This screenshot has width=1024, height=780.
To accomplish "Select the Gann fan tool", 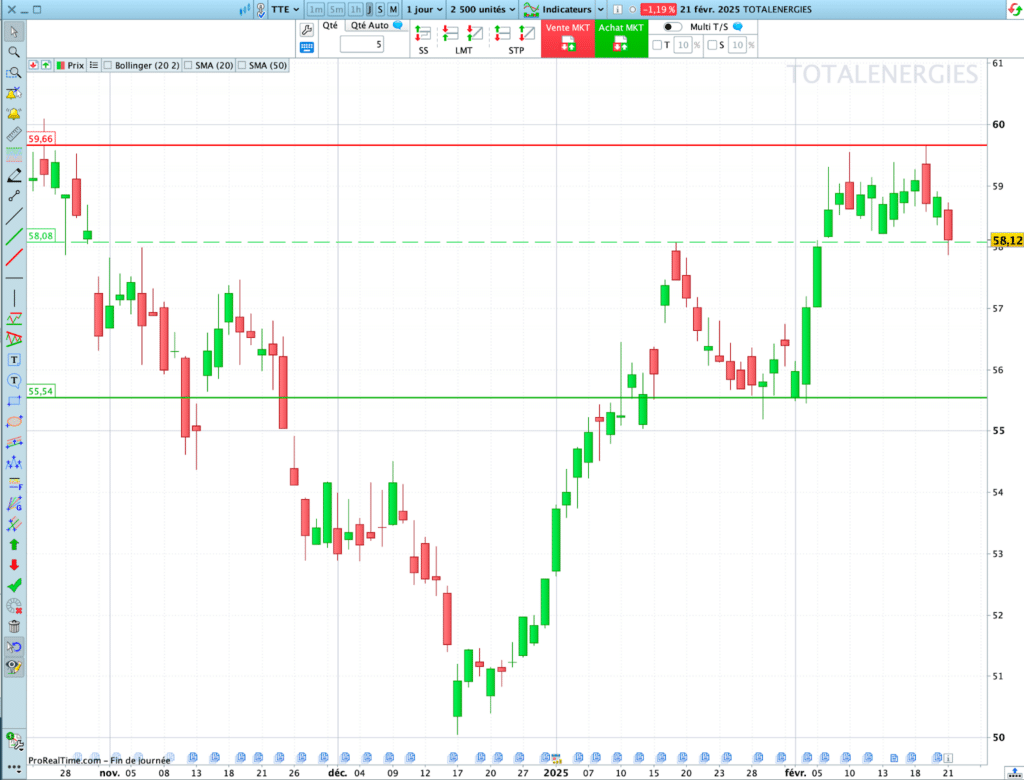I will tap(14, 504).
